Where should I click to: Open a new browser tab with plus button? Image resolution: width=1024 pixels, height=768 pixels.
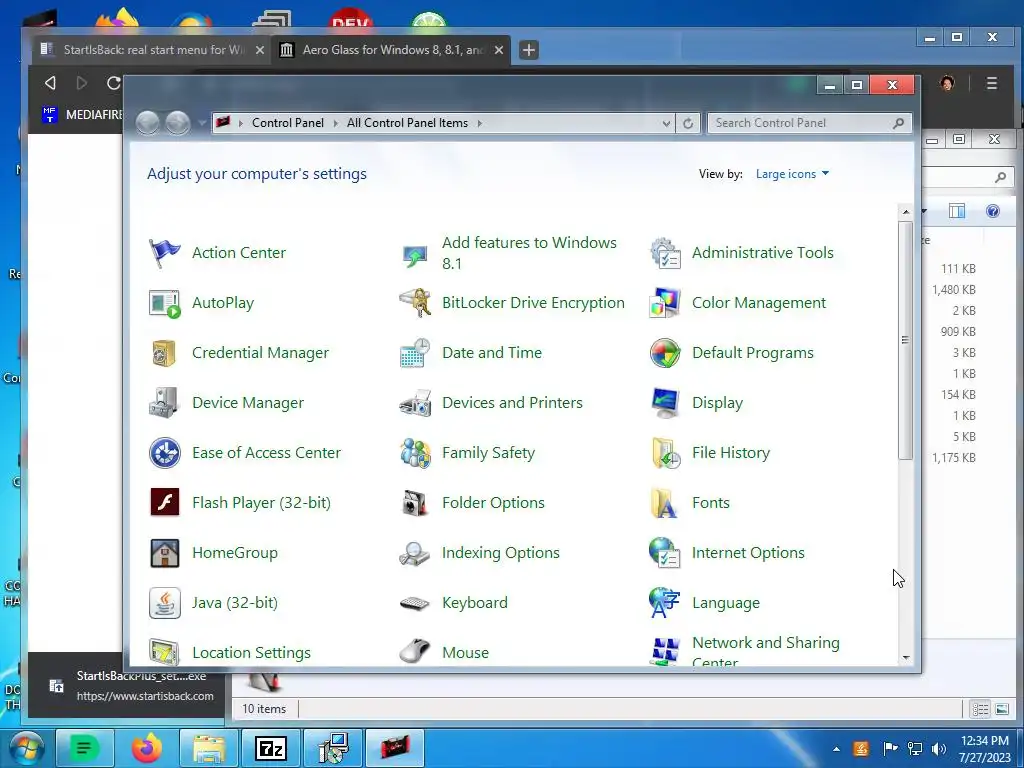pyautogui.click(x=529, y=50)
